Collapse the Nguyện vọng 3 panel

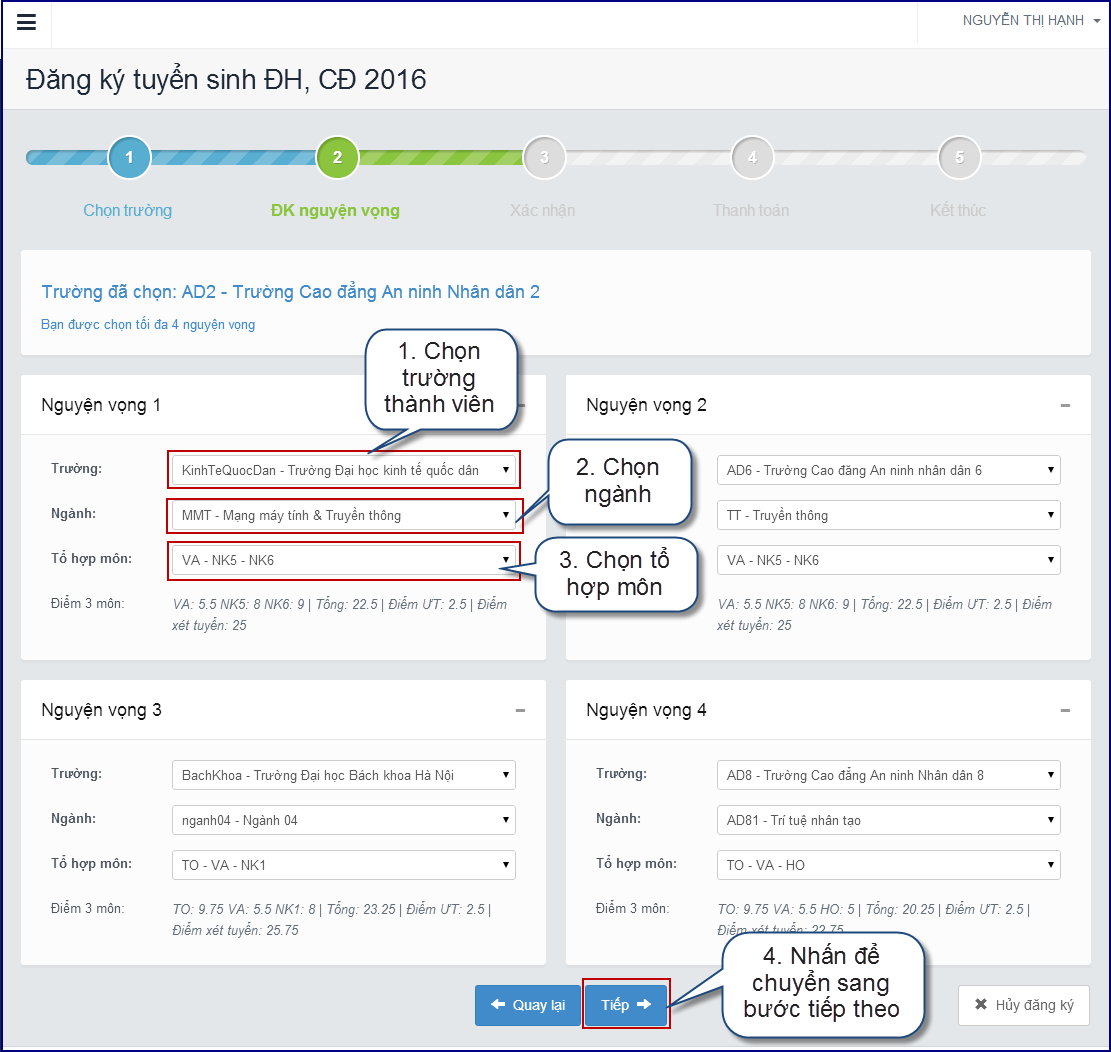(520, 711)
